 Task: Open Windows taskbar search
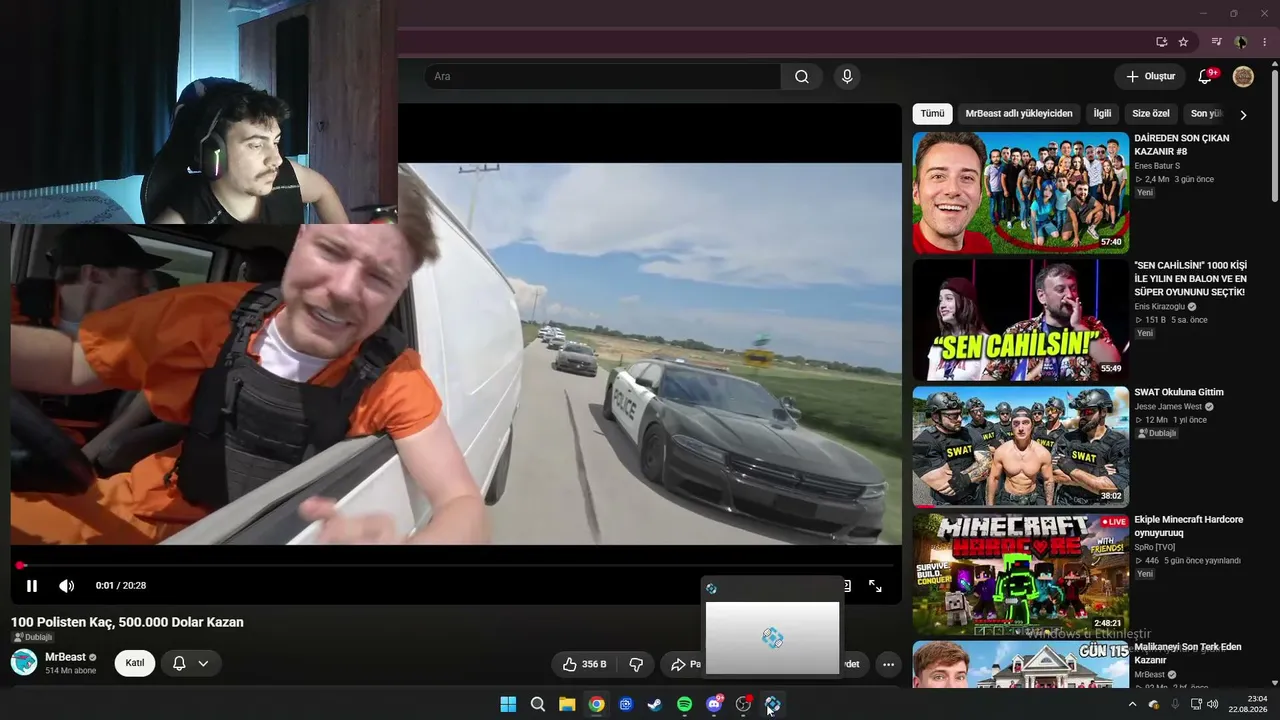[537, 704]
